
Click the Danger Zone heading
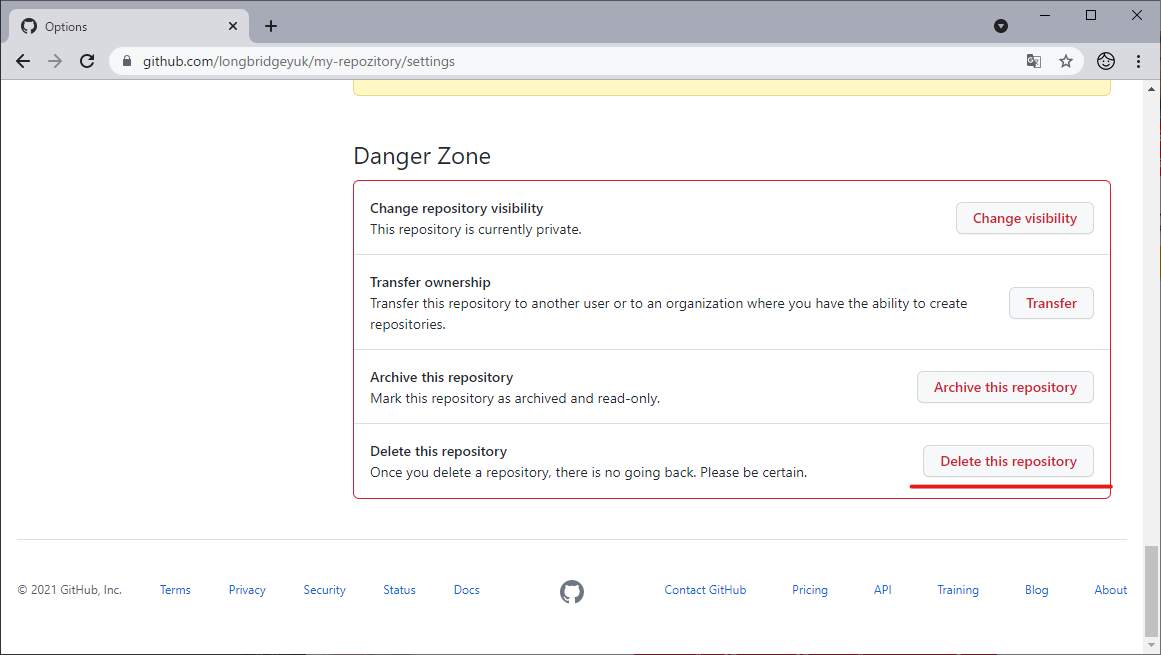pos(421,156)
